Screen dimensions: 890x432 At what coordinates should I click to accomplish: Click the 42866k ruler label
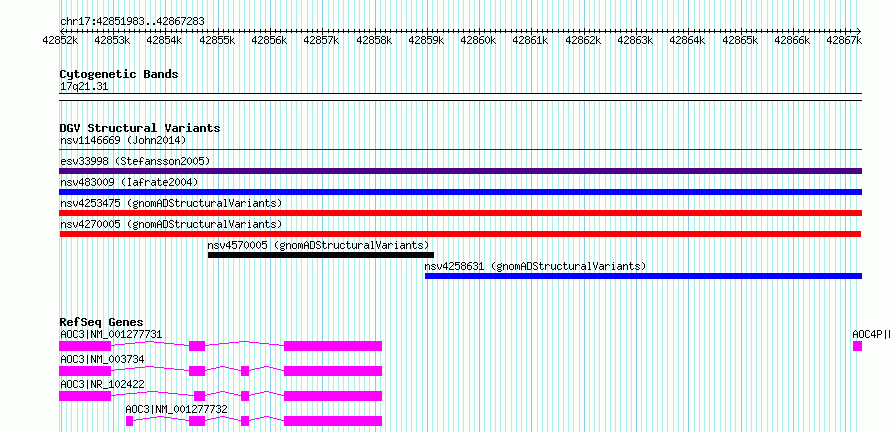click(792, 40)
